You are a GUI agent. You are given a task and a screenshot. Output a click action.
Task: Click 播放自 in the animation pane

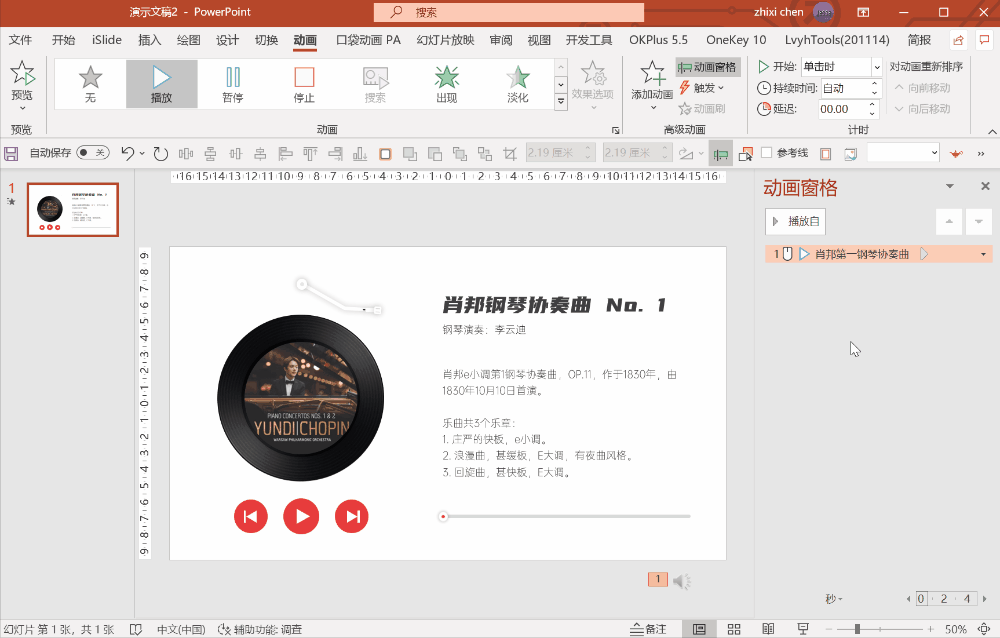pyautogui.click(x=795, y=220)
